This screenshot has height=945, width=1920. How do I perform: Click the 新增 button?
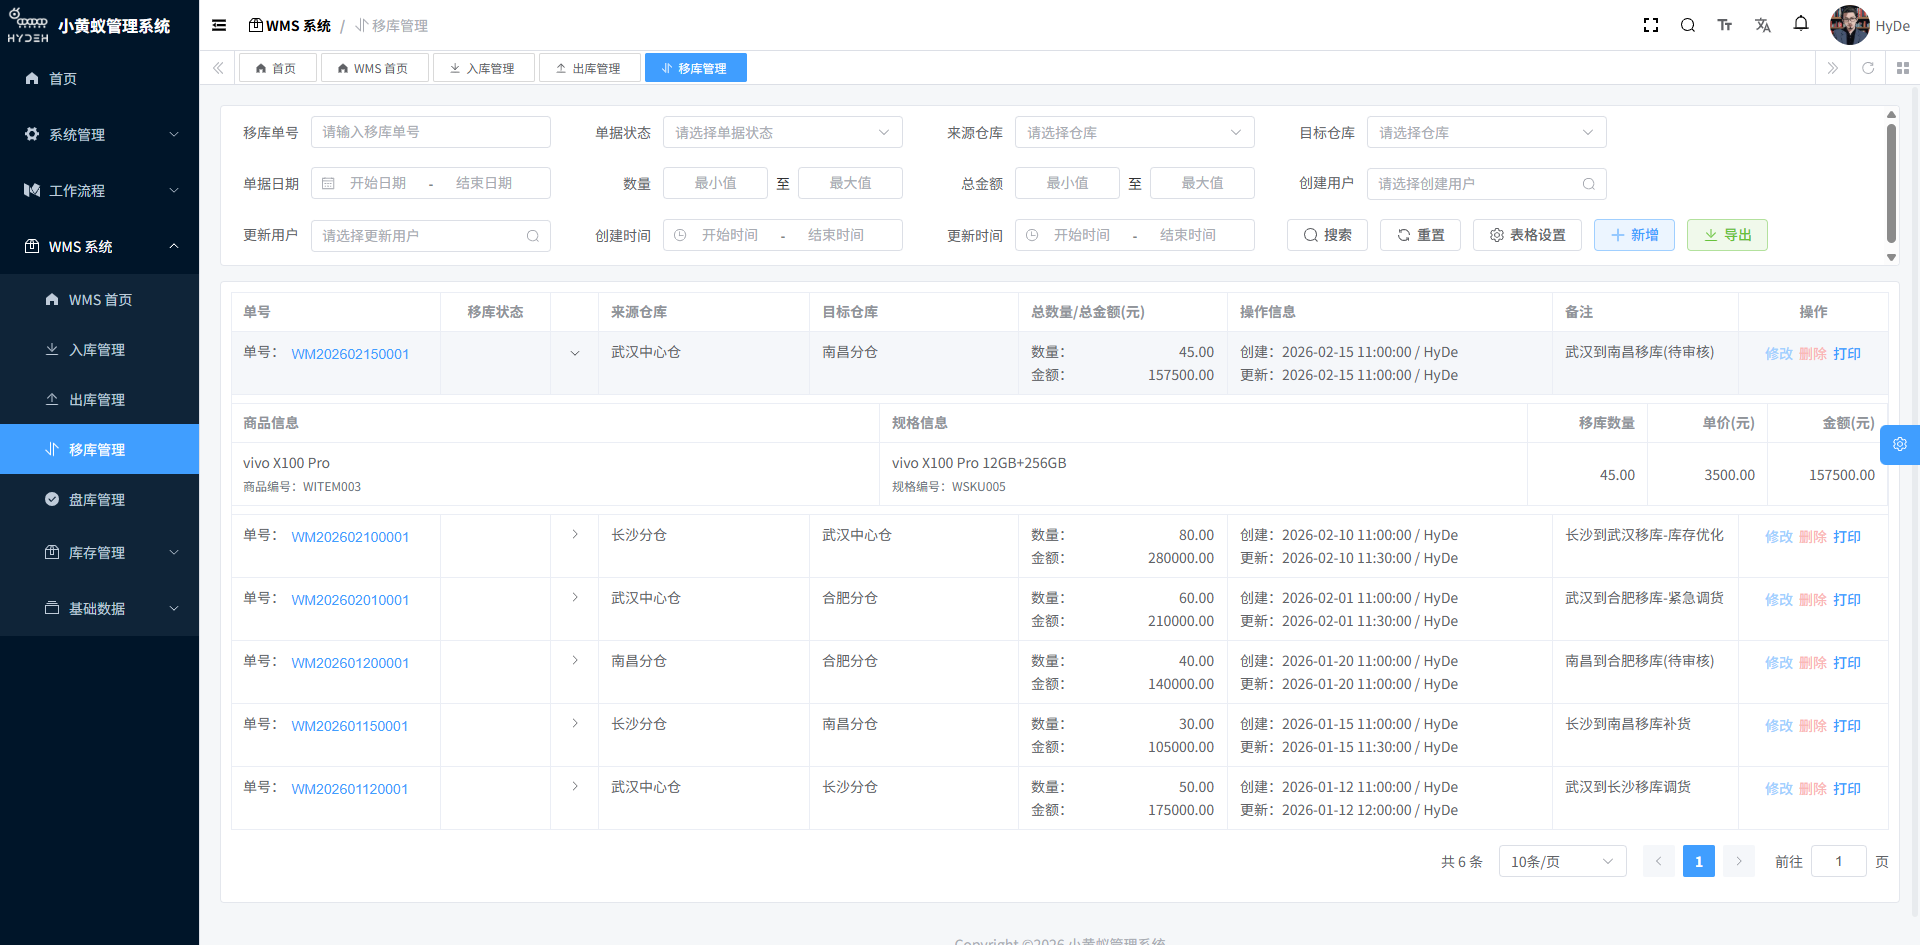(1634, 235)
